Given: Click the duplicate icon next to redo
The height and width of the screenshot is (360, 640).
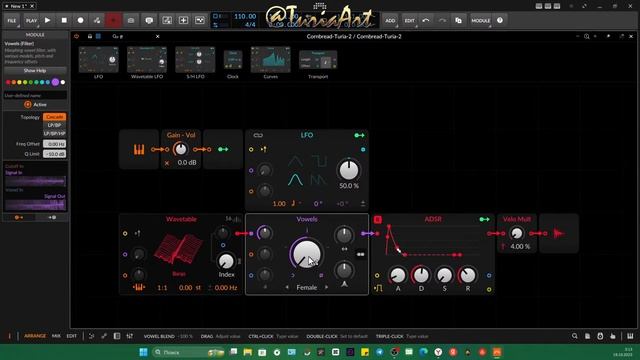Looking at the screenshot, I should [458, 20].
